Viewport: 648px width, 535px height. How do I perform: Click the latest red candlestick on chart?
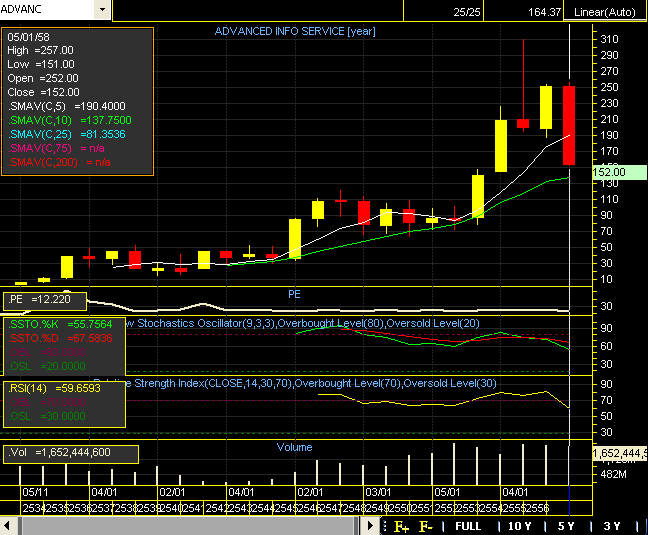point(569,126)
